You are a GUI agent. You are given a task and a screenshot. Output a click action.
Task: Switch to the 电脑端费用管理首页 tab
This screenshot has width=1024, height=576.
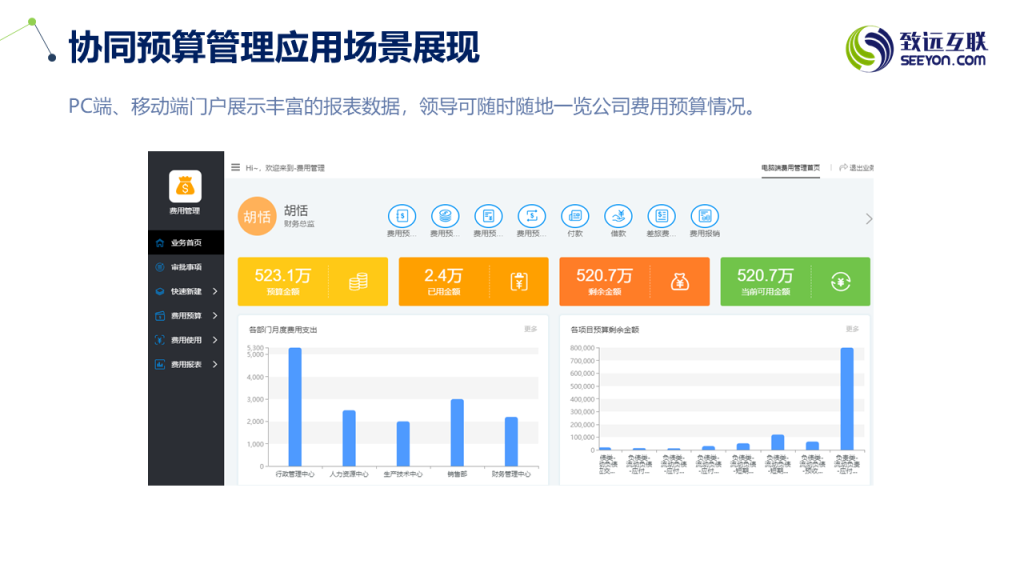pyautogui.click(x=790, y=167)
